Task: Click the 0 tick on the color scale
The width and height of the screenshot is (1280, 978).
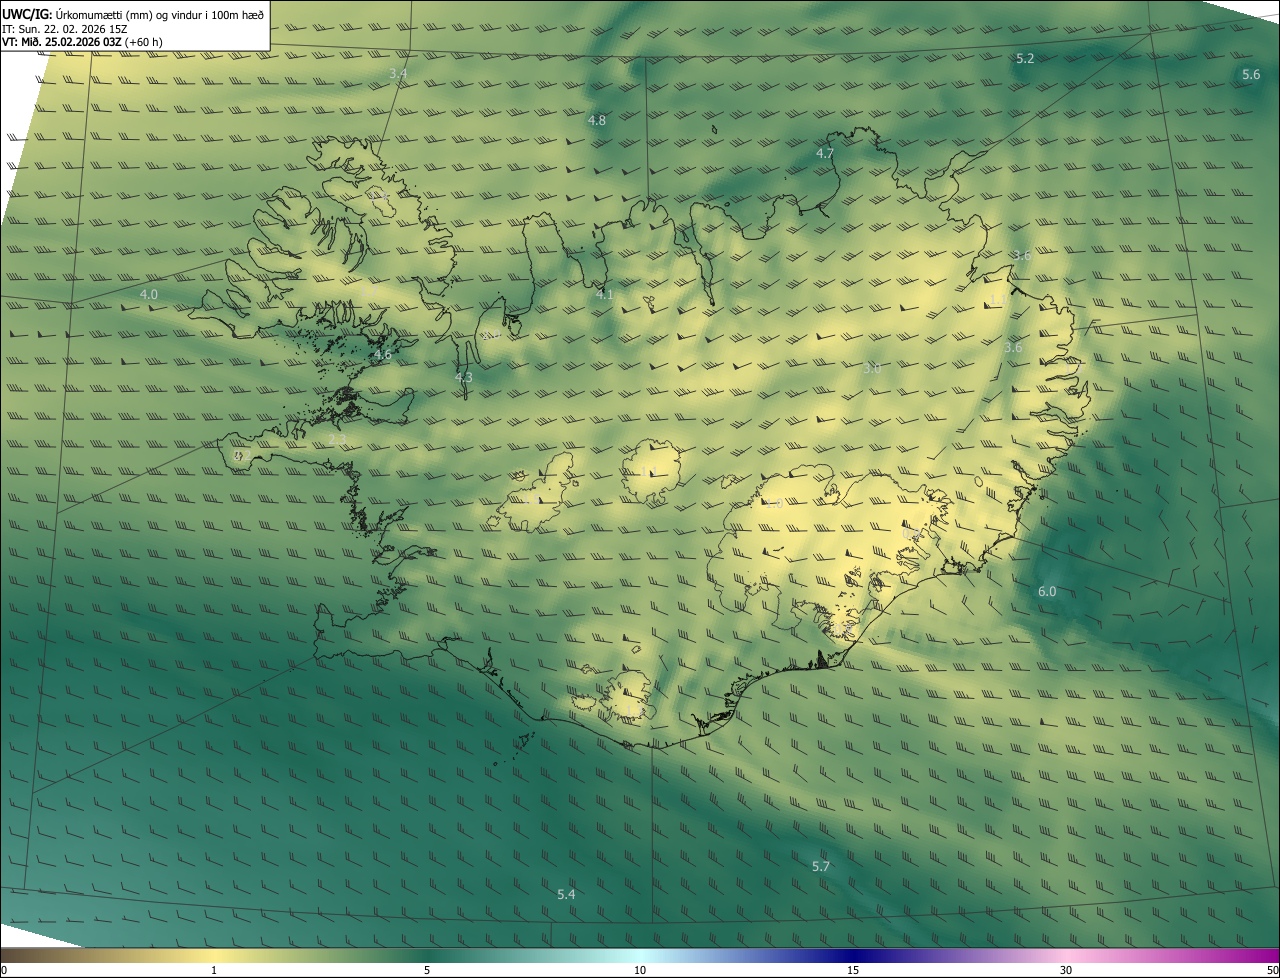Action: pos(4,970)
